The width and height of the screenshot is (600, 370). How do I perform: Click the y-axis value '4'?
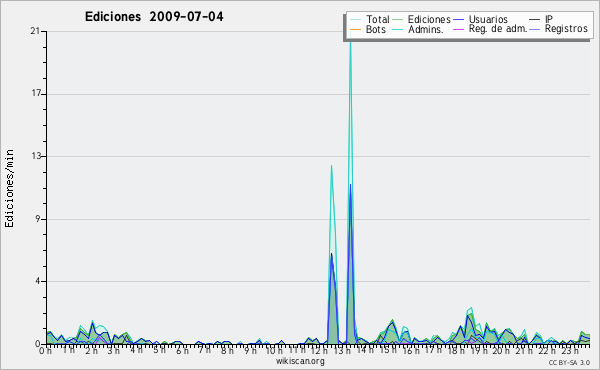38,281
